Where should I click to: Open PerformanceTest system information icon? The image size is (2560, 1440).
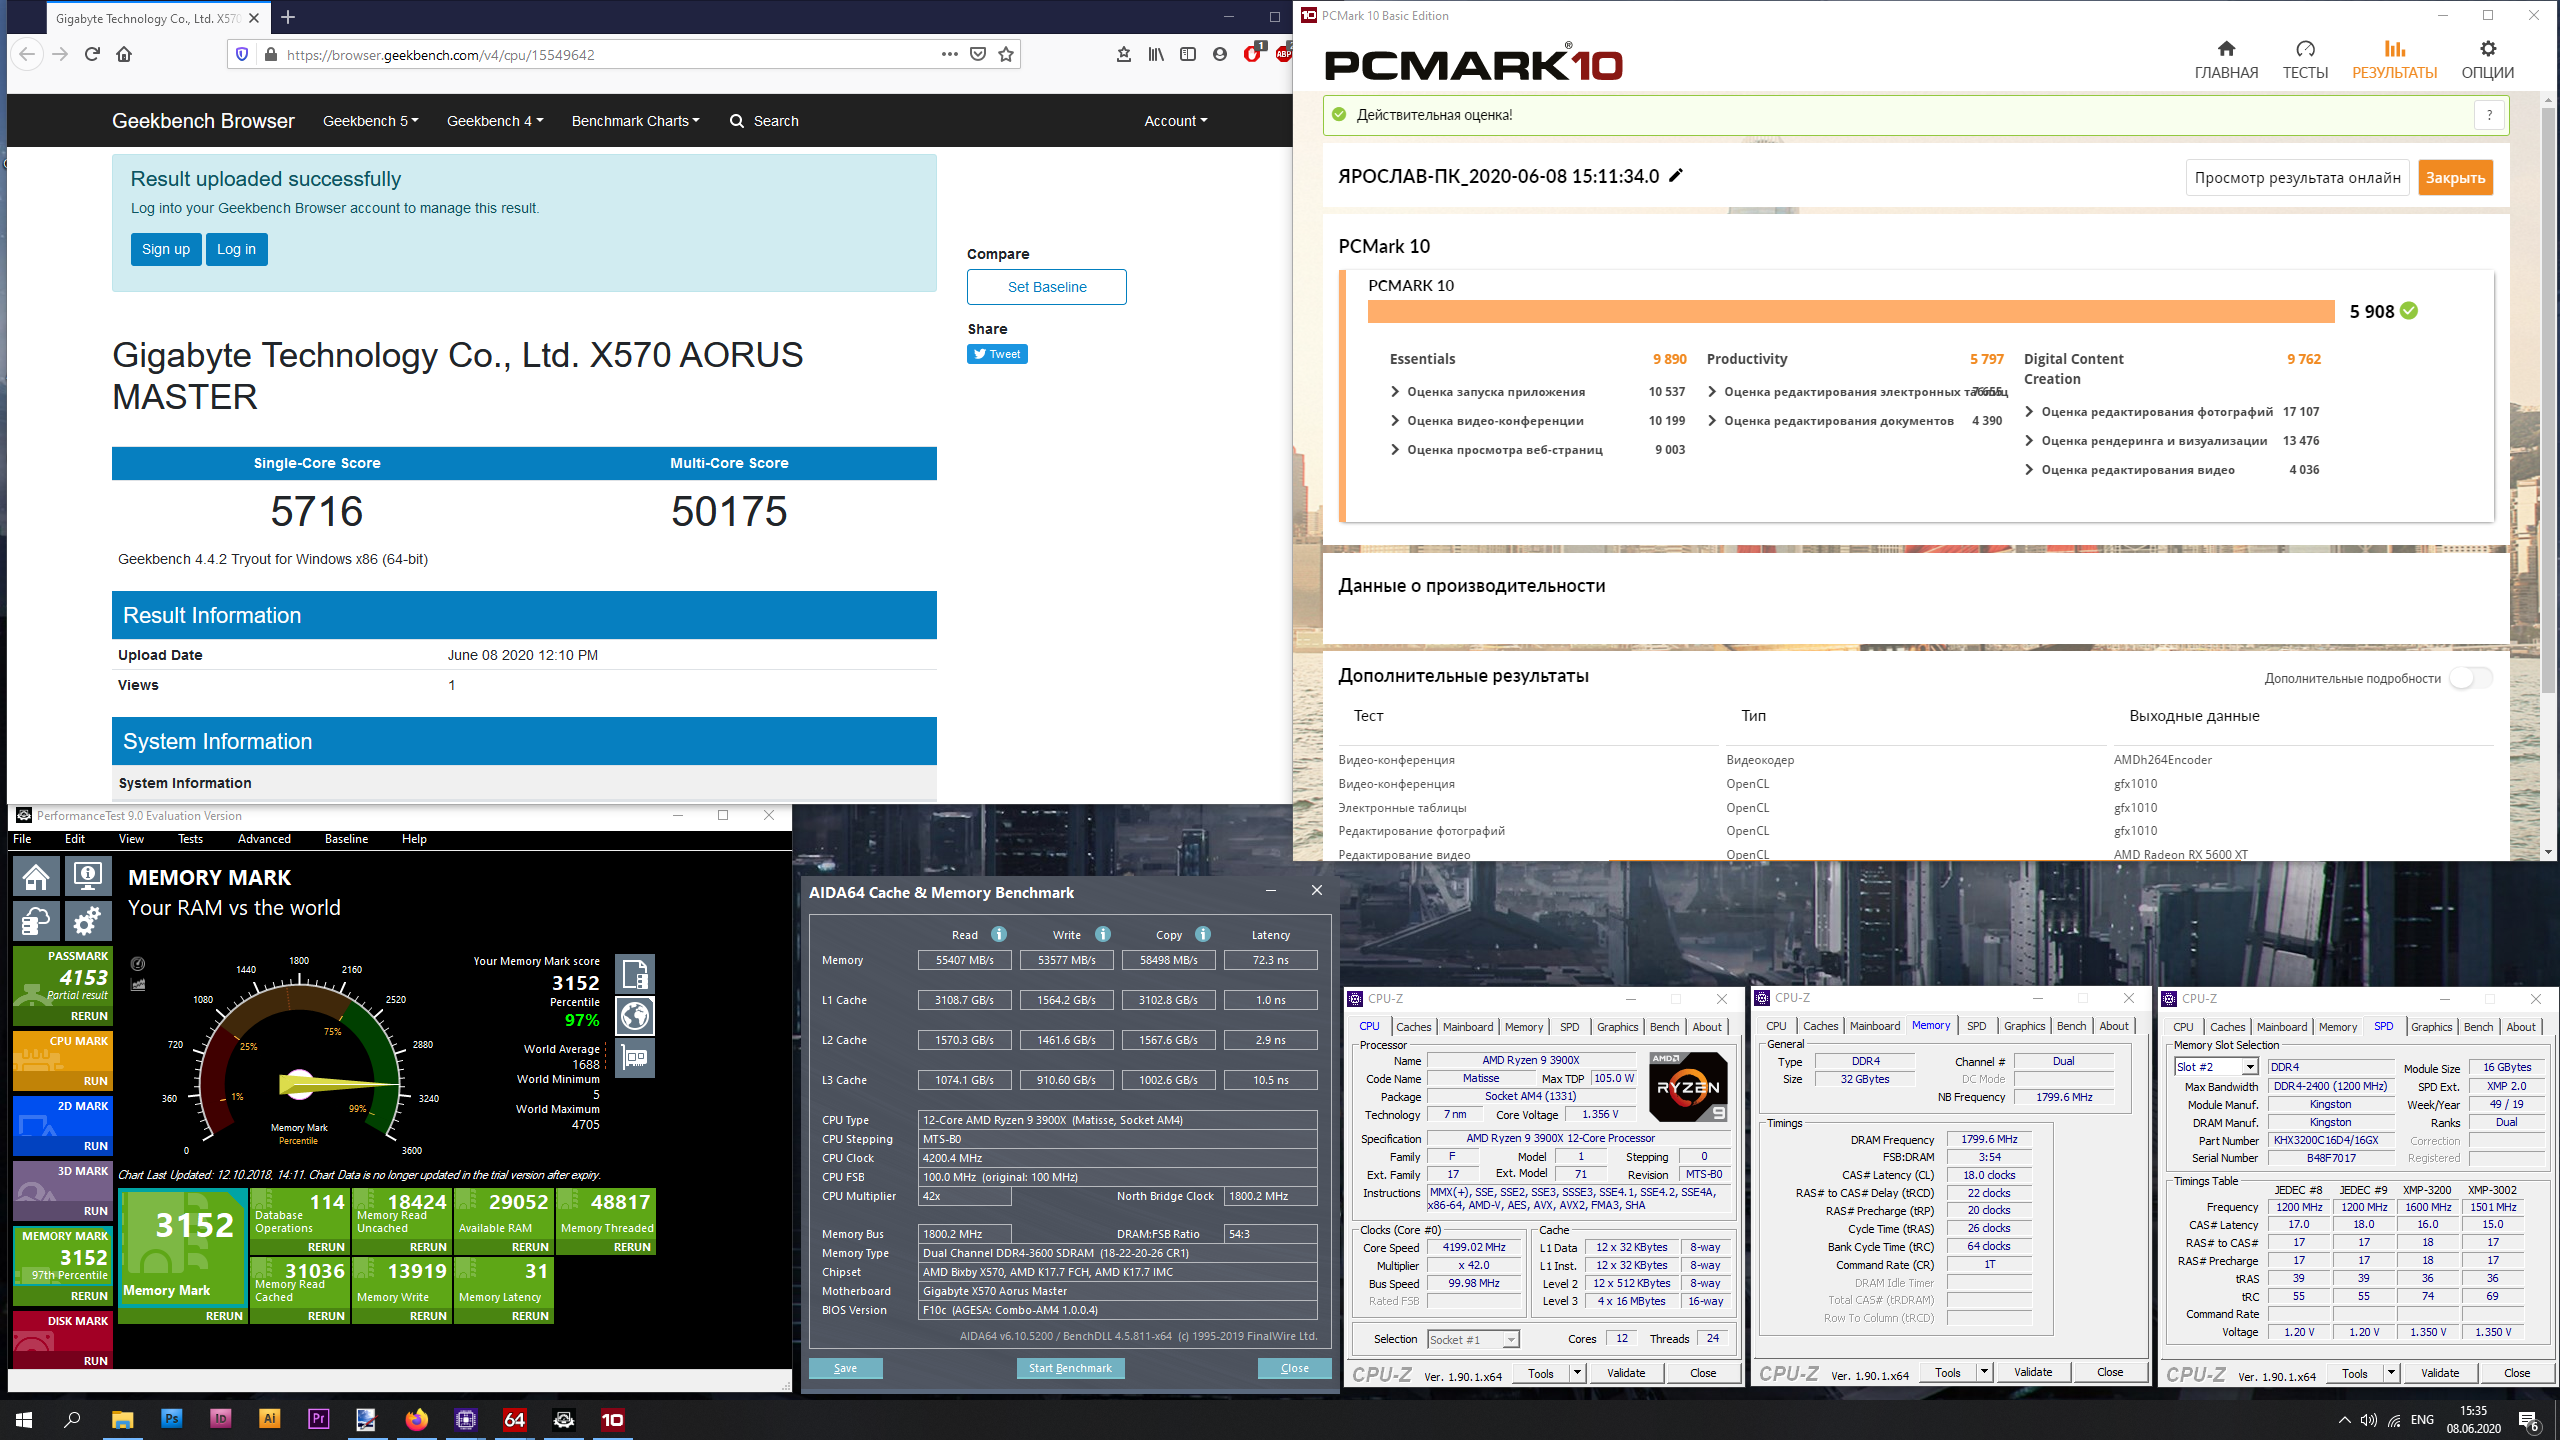click(x=88, y=877)
